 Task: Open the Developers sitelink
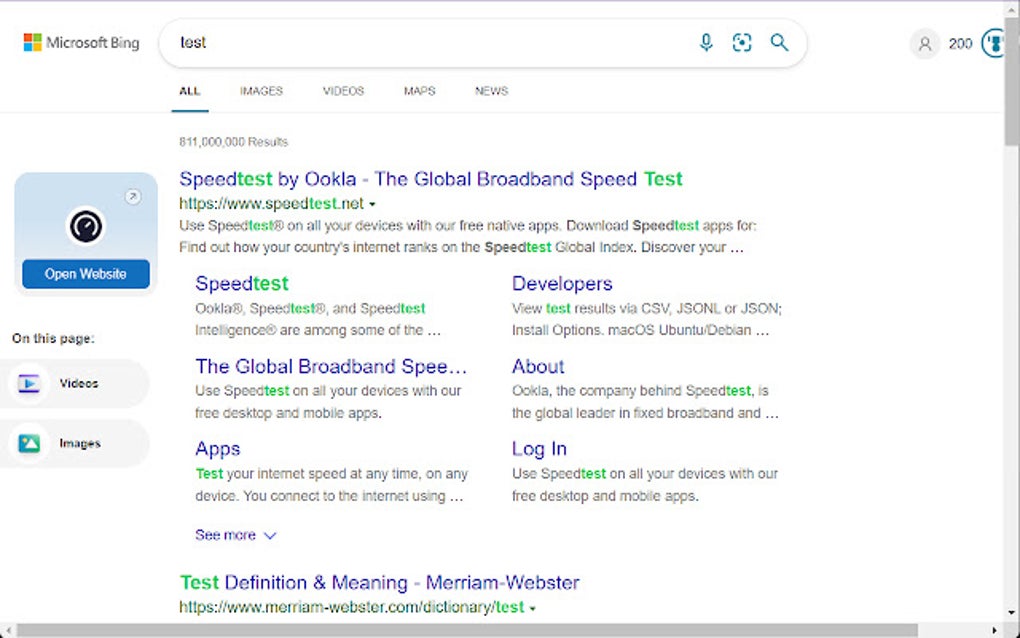pyautogui.click(x=562, y=283)
